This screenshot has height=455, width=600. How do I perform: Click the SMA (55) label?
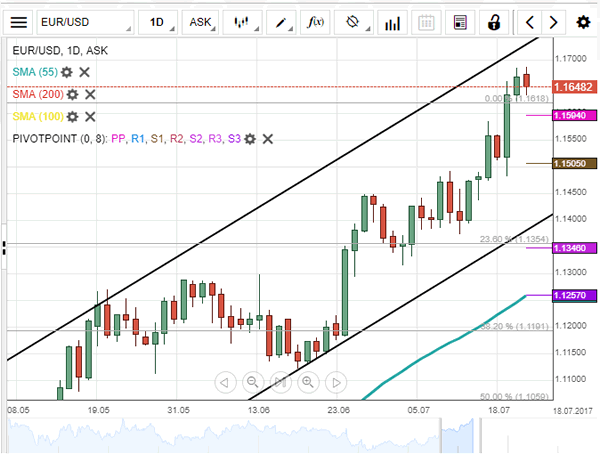click(x=35, y=72)
